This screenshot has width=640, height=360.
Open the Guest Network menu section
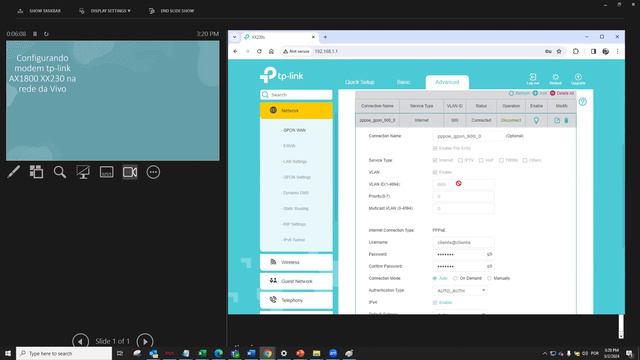[296, 281]
